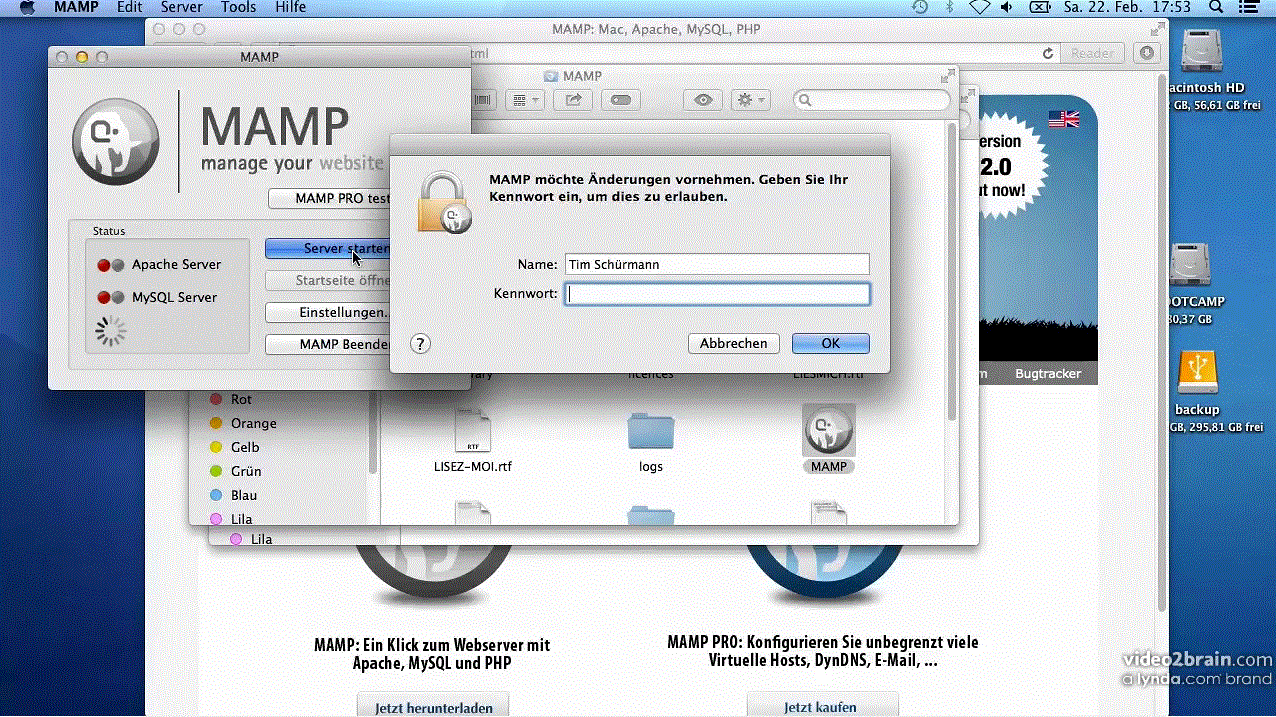Open the MAMP application menu
The width and height of the screenshot is (1276, 717).
click(x=76, y=8)
